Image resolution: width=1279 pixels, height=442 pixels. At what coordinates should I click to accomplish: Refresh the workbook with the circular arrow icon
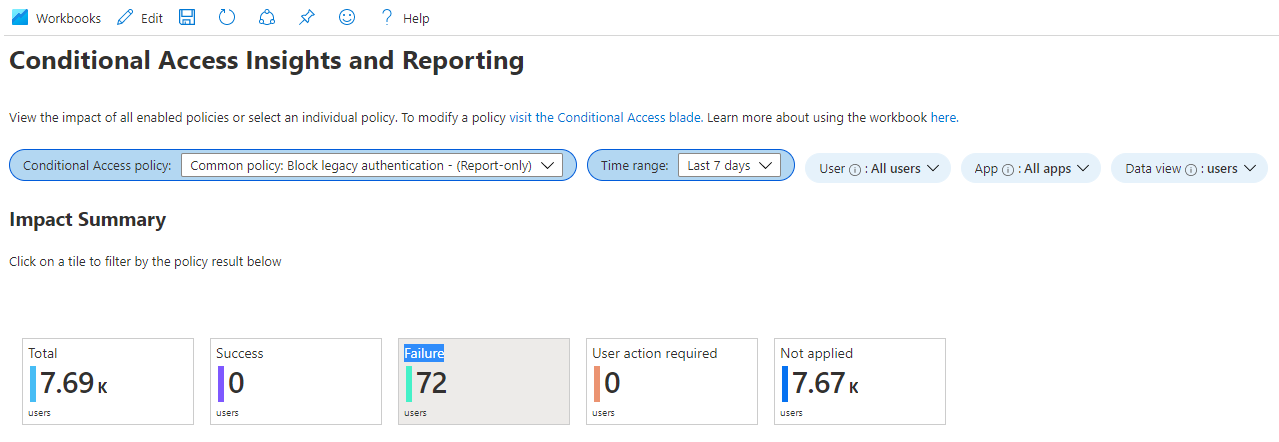[x=227, y=18]
